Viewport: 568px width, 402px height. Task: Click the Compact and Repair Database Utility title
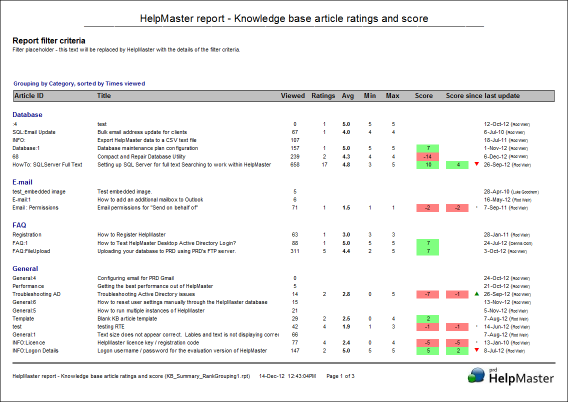click(x=141, y=156)
